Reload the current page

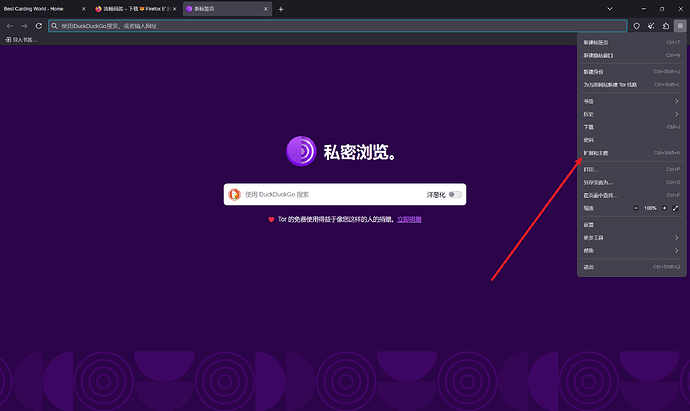pos(39,26)
